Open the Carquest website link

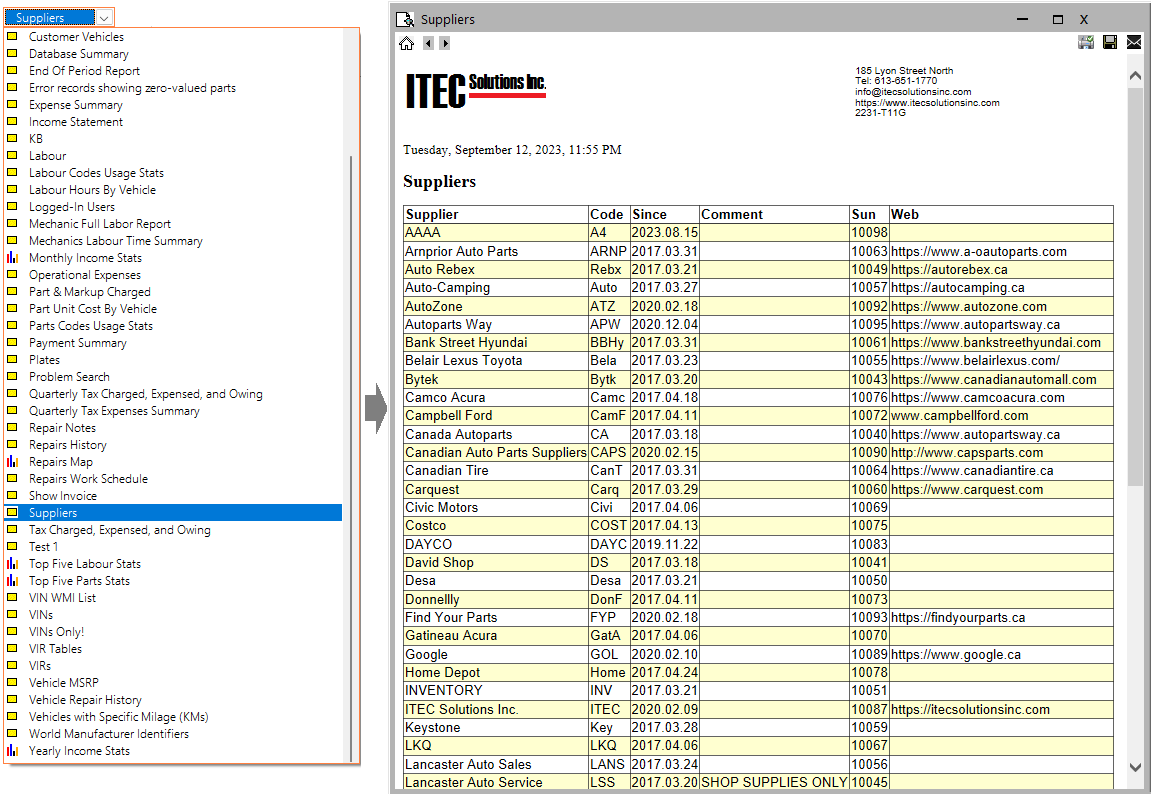pyautogui.click(x=958, y=489)
